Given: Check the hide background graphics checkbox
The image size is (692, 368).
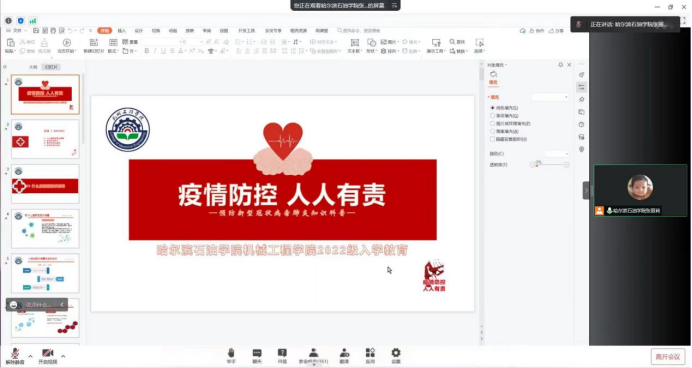Looking at the screenshot, I should coord(493,139).
